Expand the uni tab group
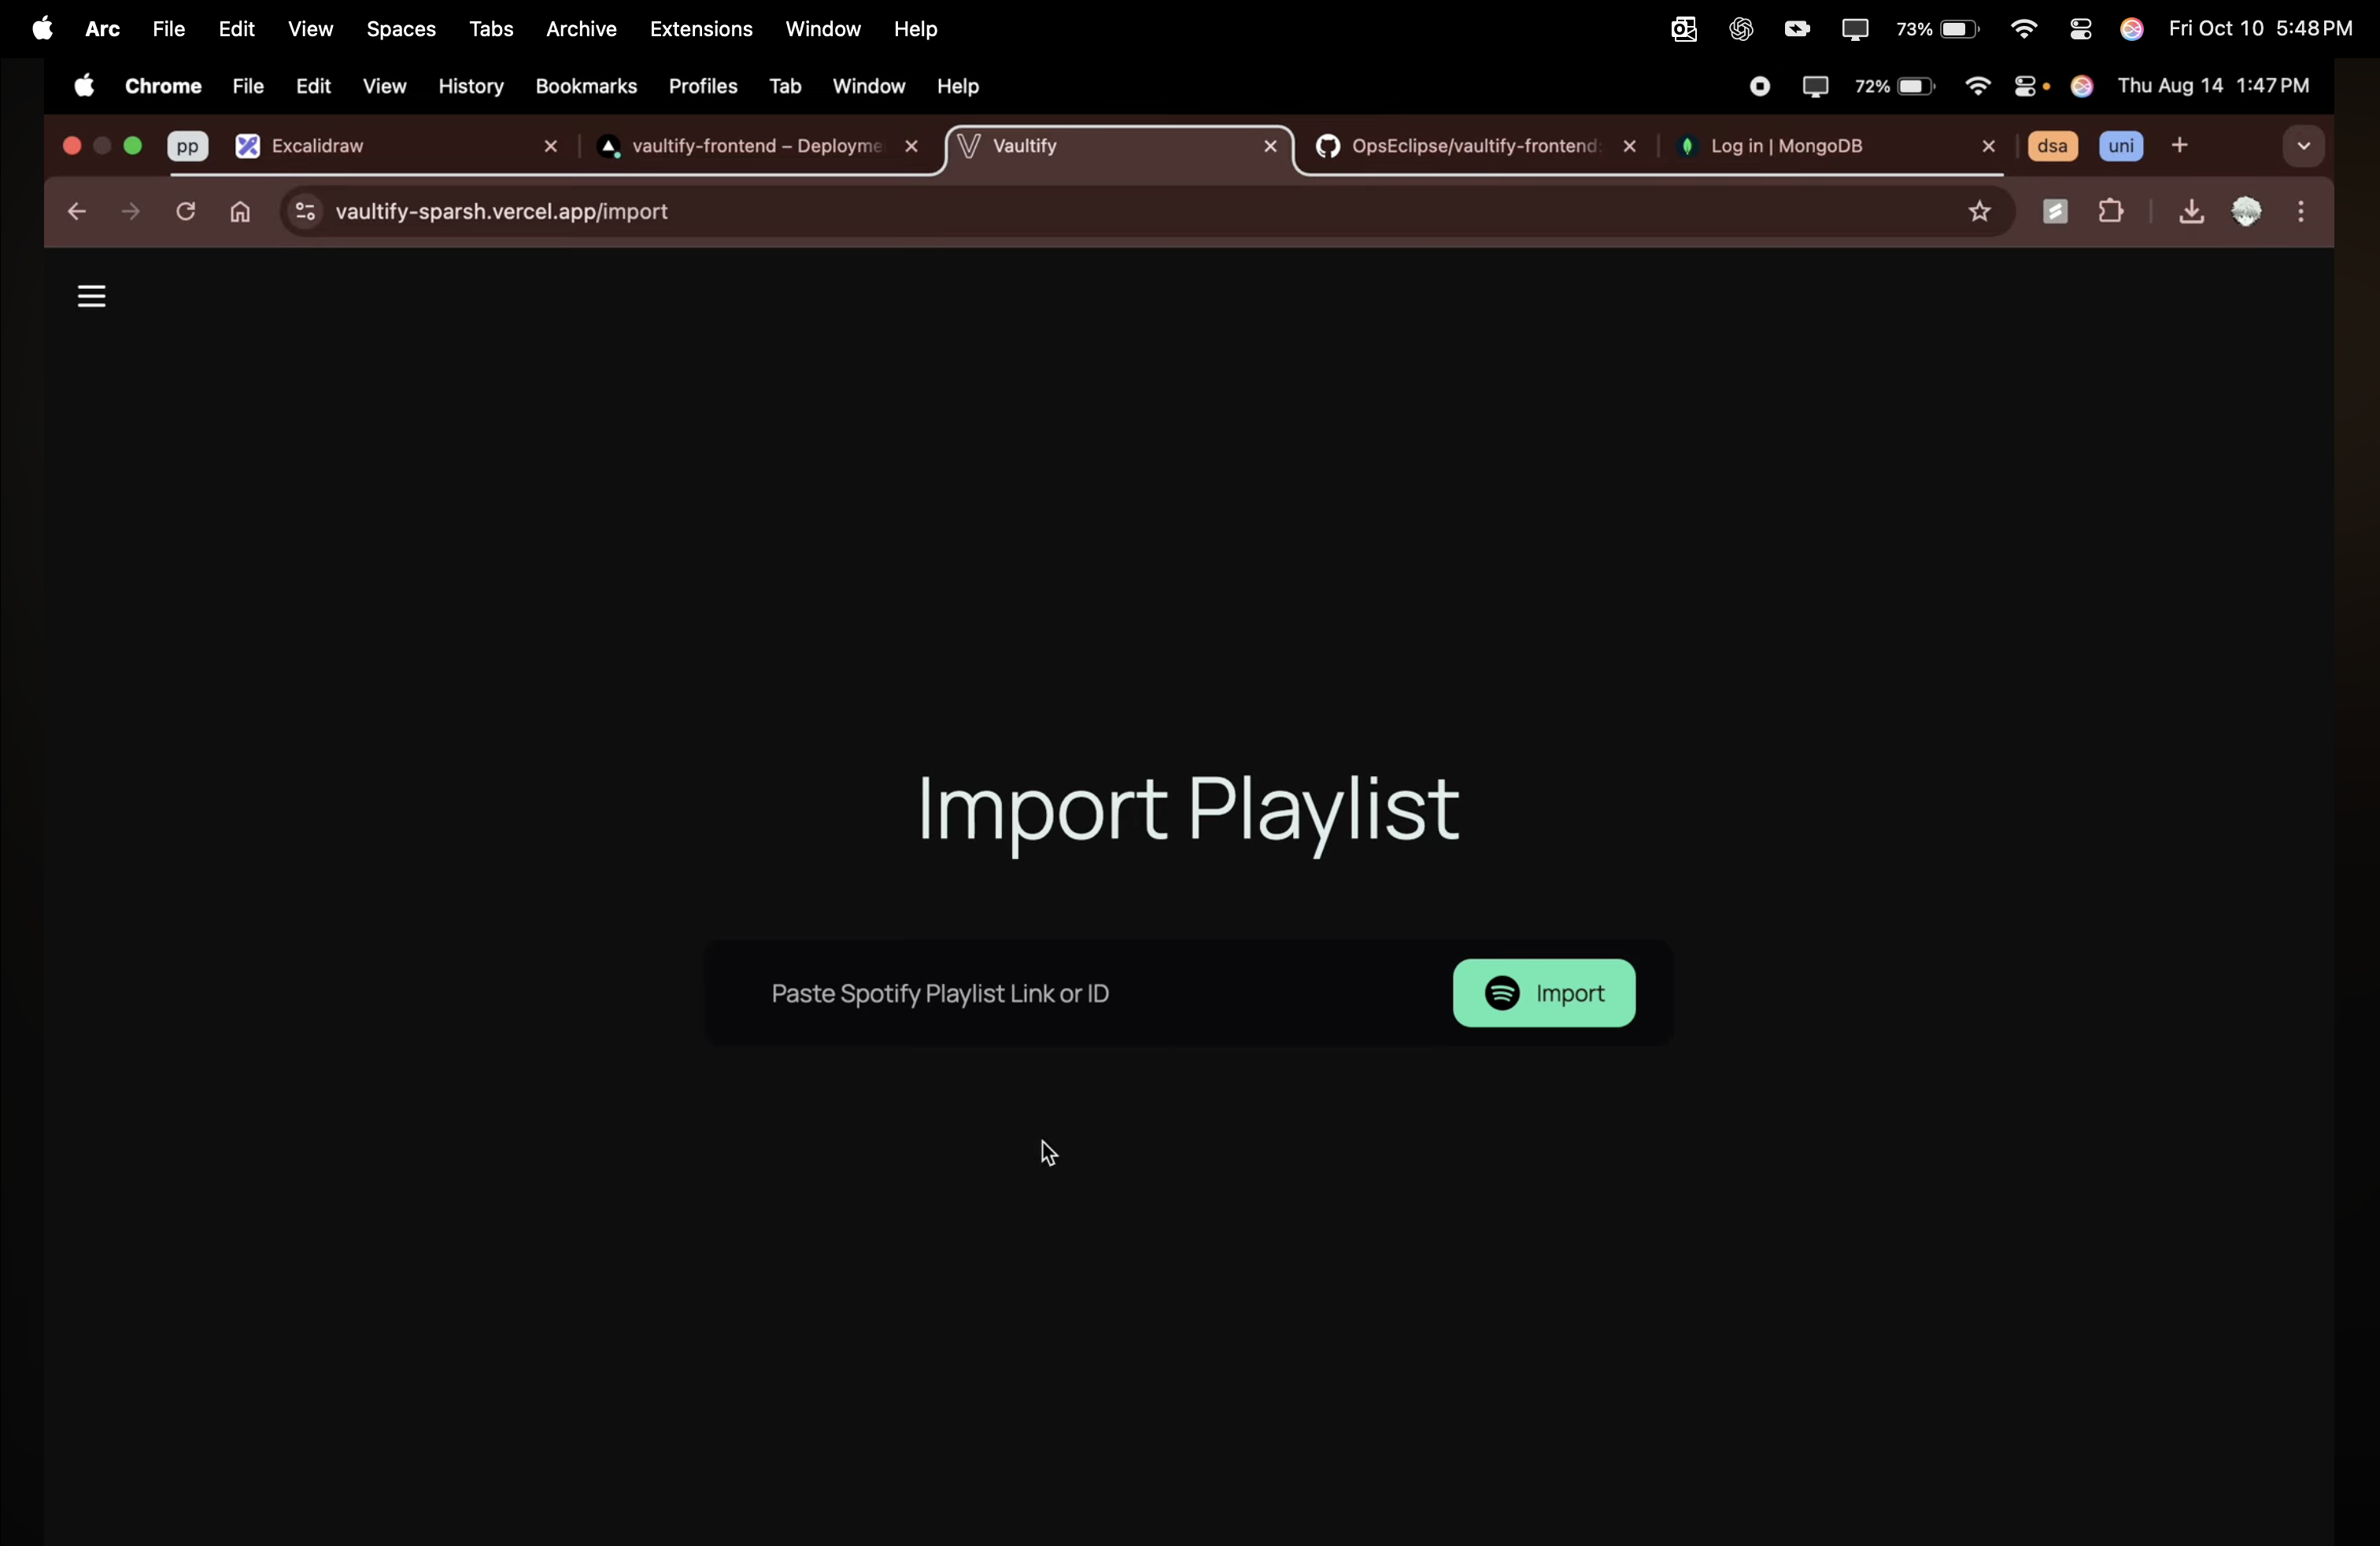Image resolution: width=2380 pixels, height=1546 pixels. click(x=2120, y=147)
